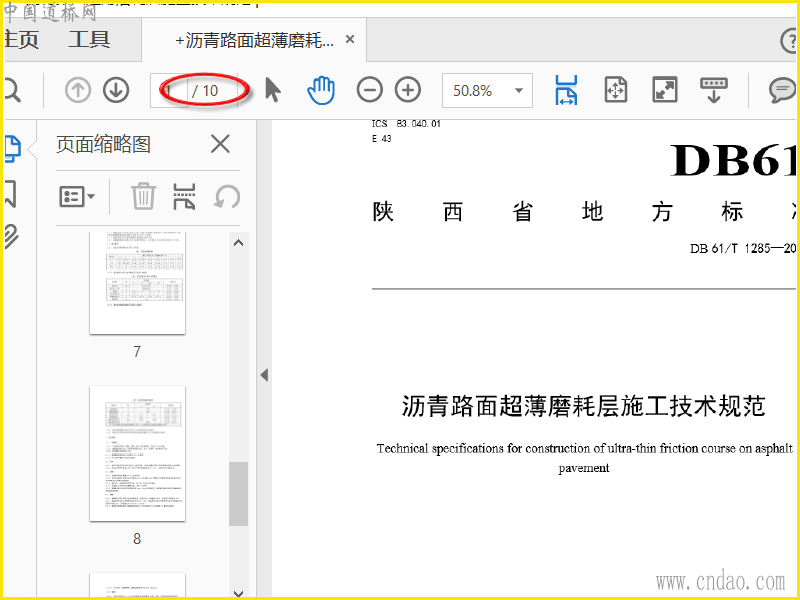800x600 pixels.
Task: Switch to full screen mode
Action: 665,90
